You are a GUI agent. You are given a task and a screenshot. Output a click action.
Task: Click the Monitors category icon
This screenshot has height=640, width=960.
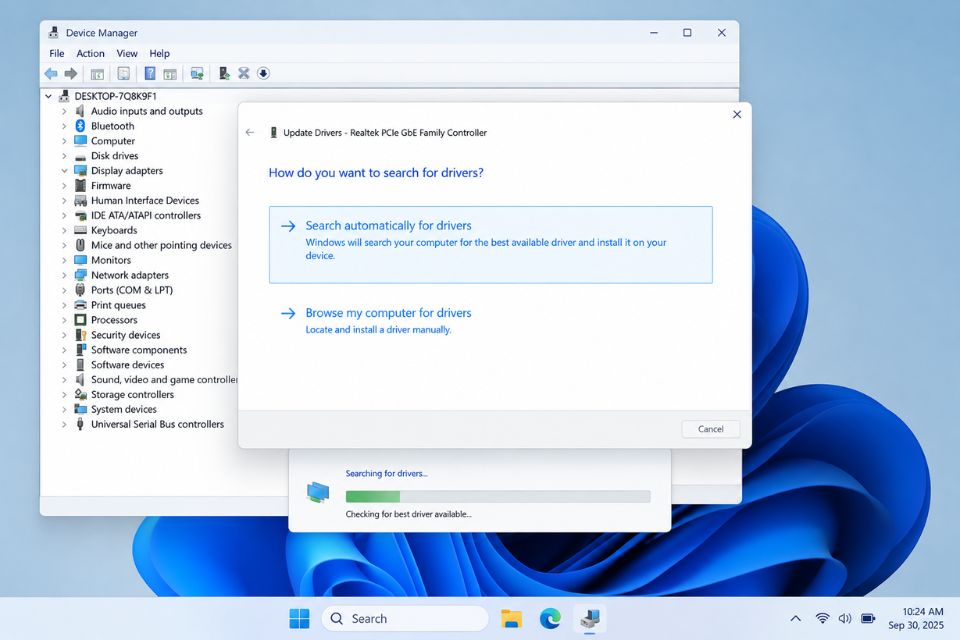[80, 260]
